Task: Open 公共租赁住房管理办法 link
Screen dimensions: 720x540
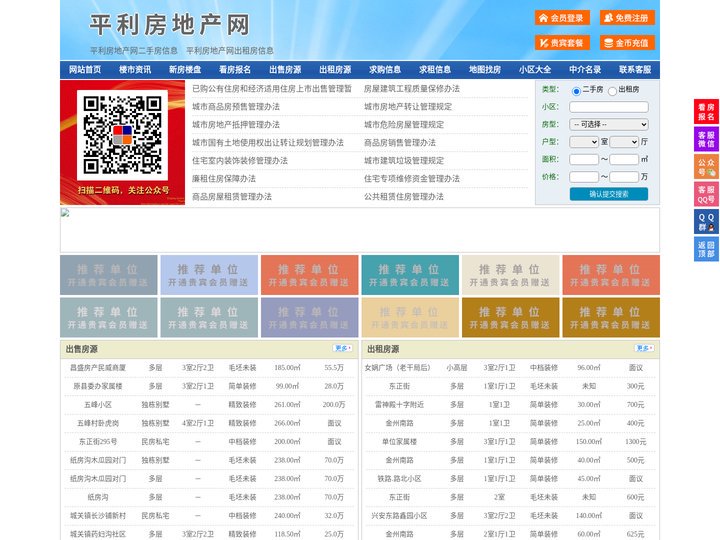Action: [404, 197]
